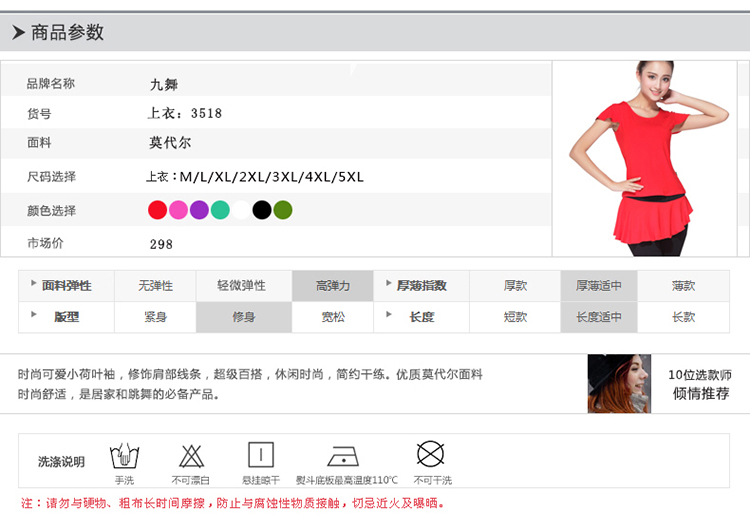Select the 长度适中 length cell
The image size is (750, 531).
click(x=599, y=317)
